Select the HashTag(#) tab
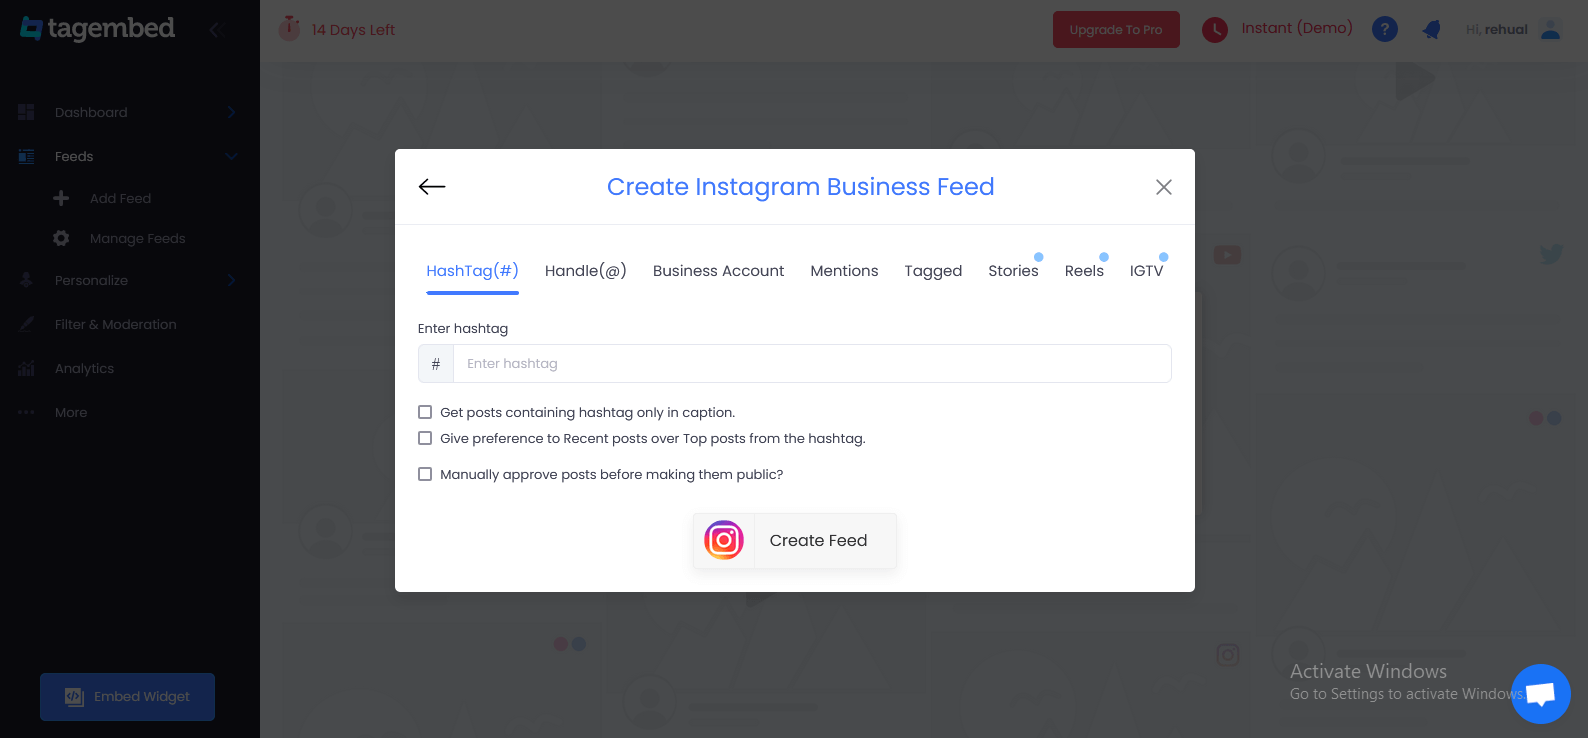The image size is (1588, 738). tap(472, 271)
